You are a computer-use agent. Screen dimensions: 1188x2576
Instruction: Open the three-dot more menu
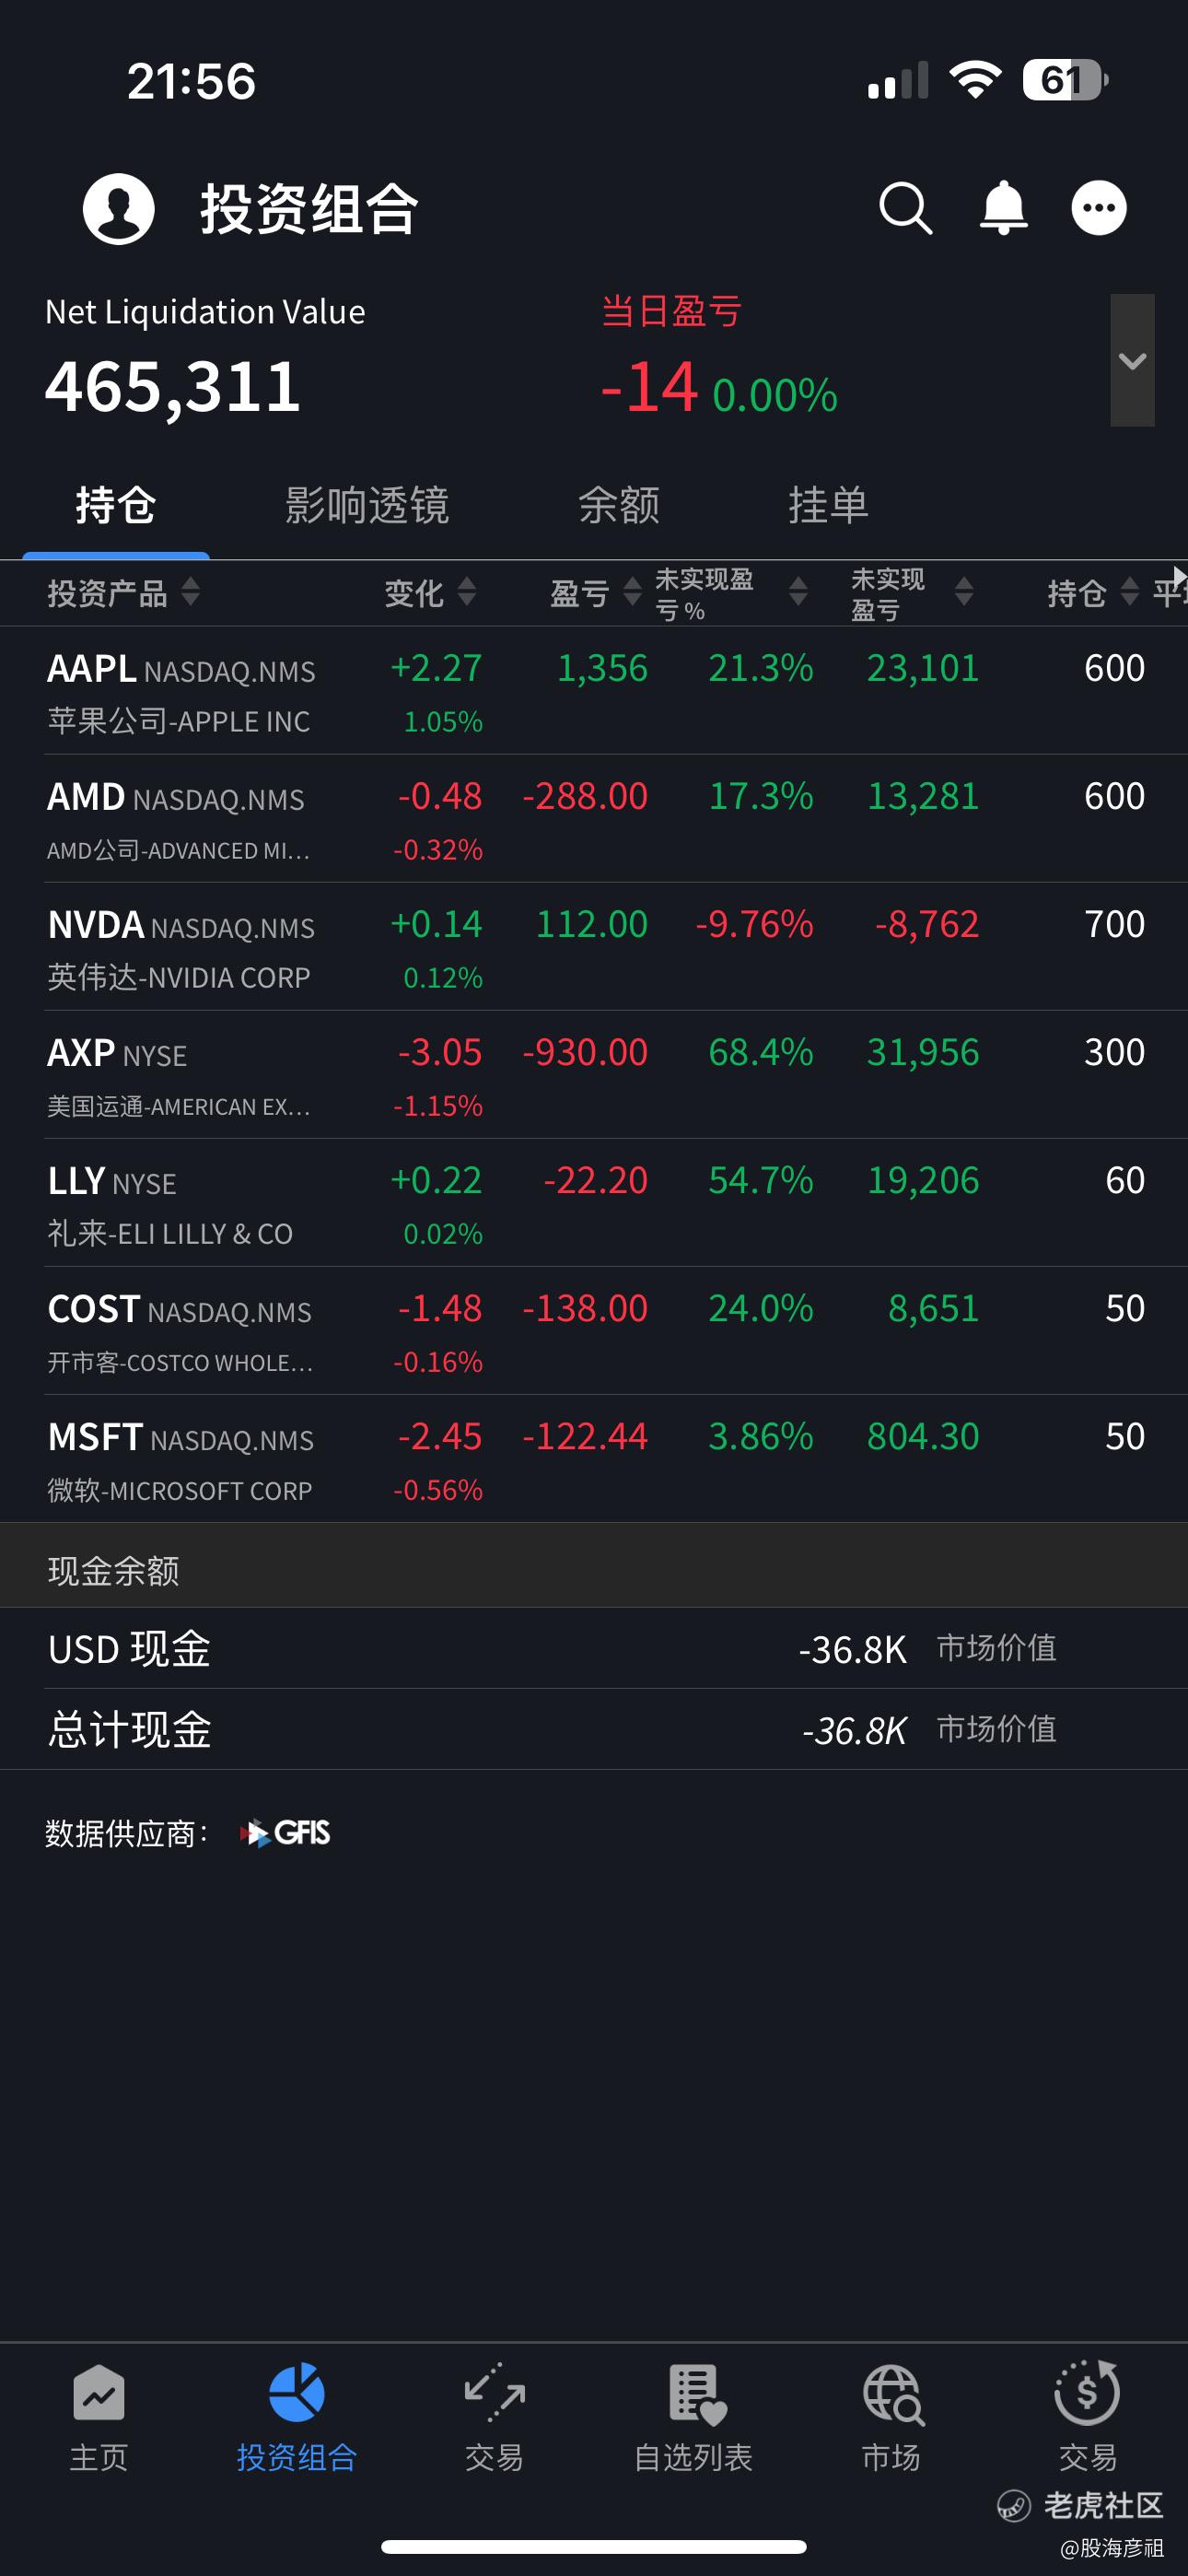(x=1099, y=208)
